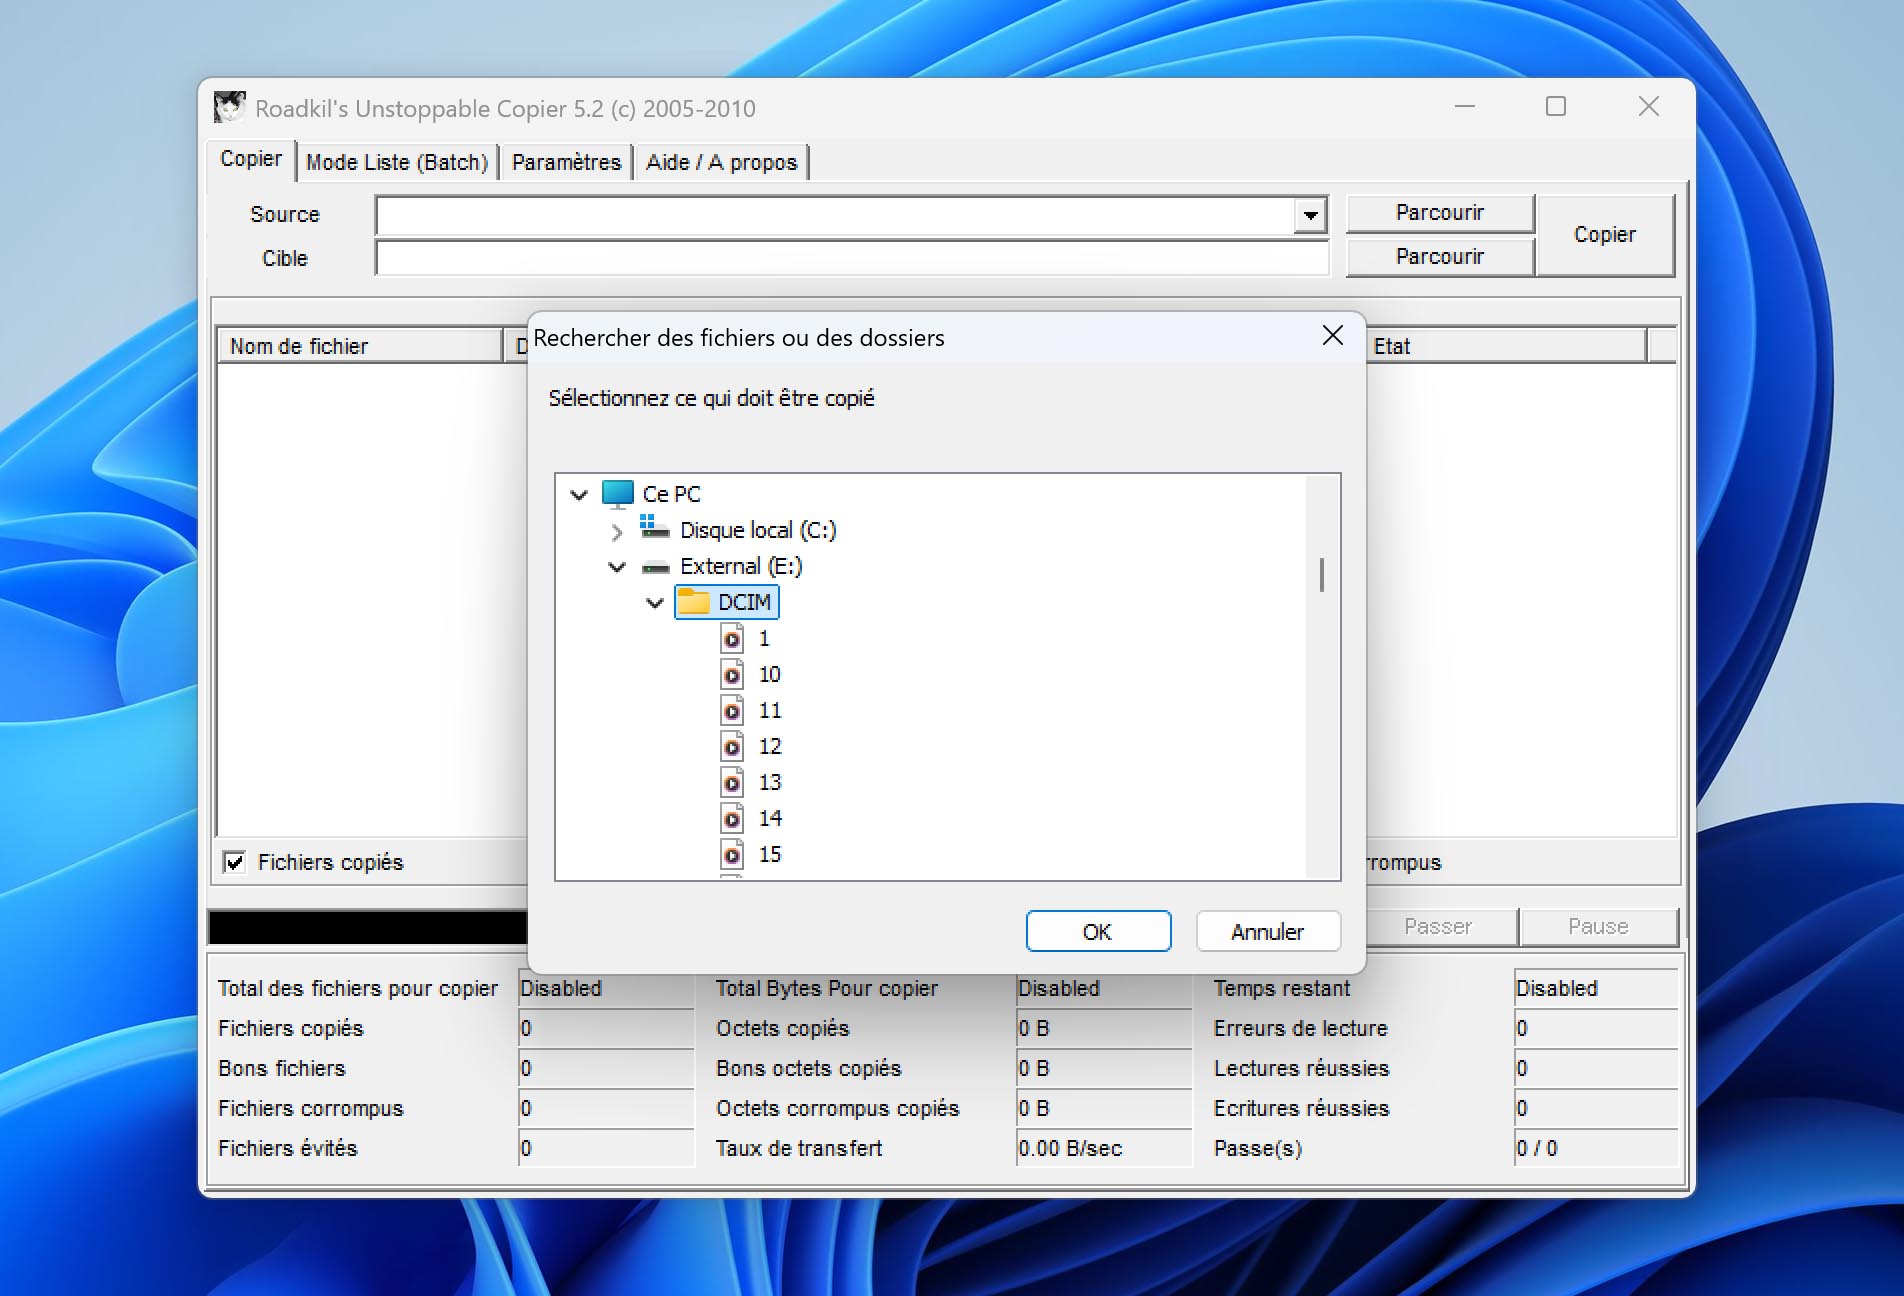Open the Mode Liste (Batch) tab
The width and height of the screenshot is (1904, 1296).
[397, 162]
